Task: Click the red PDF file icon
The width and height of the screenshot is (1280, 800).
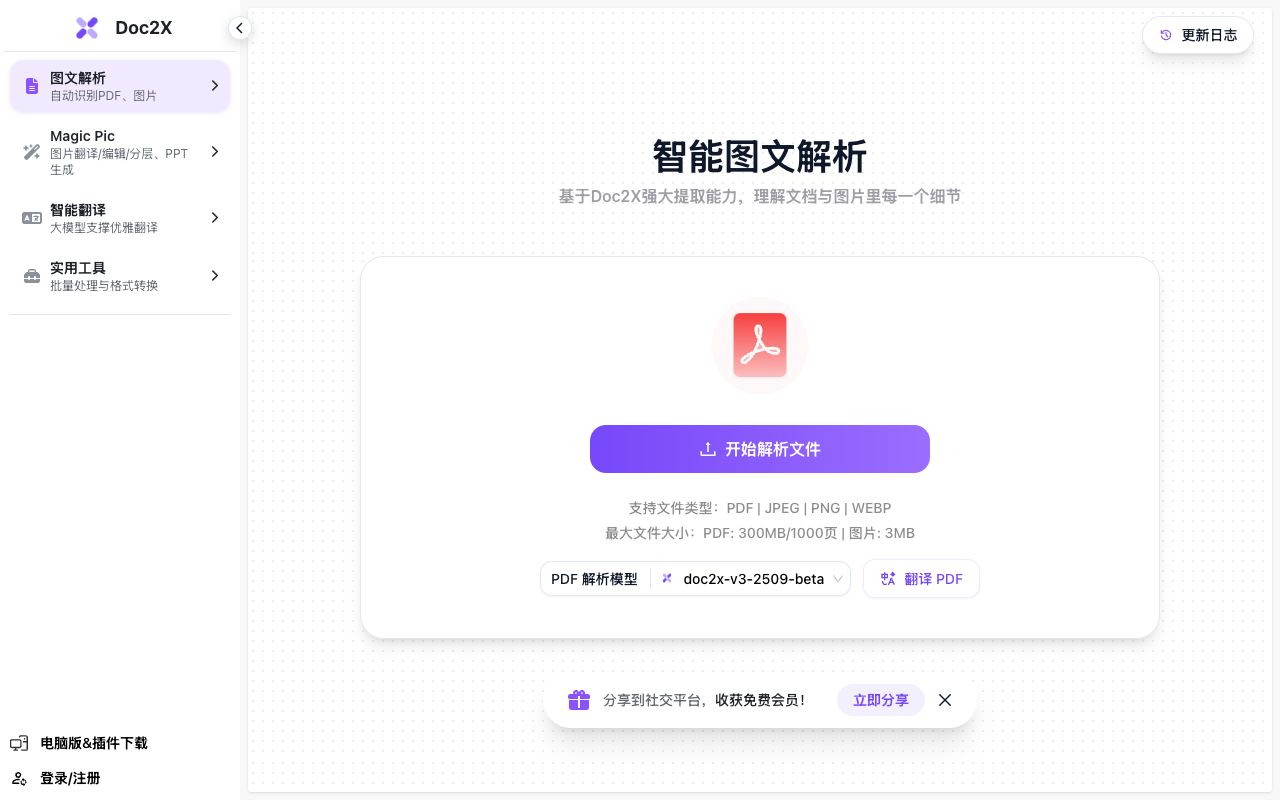Action: point(760,345)
